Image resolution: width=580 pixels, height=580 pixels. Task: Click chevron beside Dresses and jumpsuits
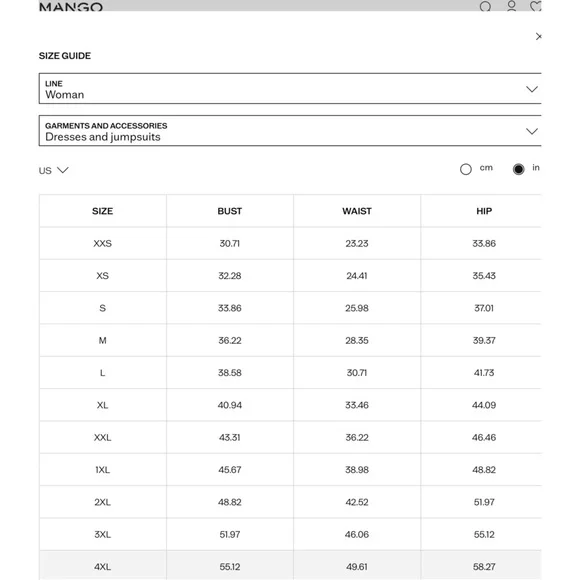click(532, 131)
